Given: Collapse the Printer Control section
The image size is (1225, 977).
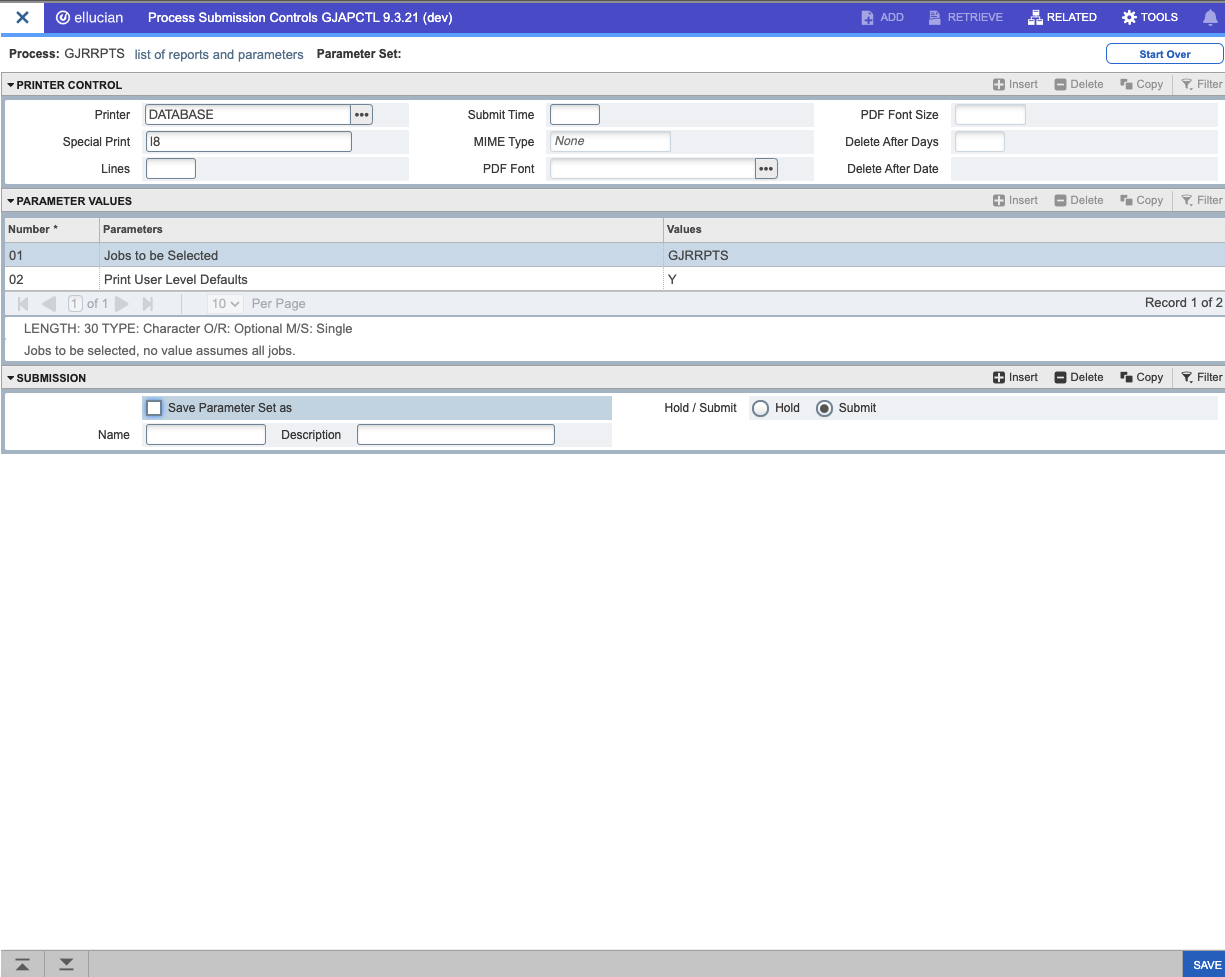Looking at the screenshot, I should click(11, 86).
